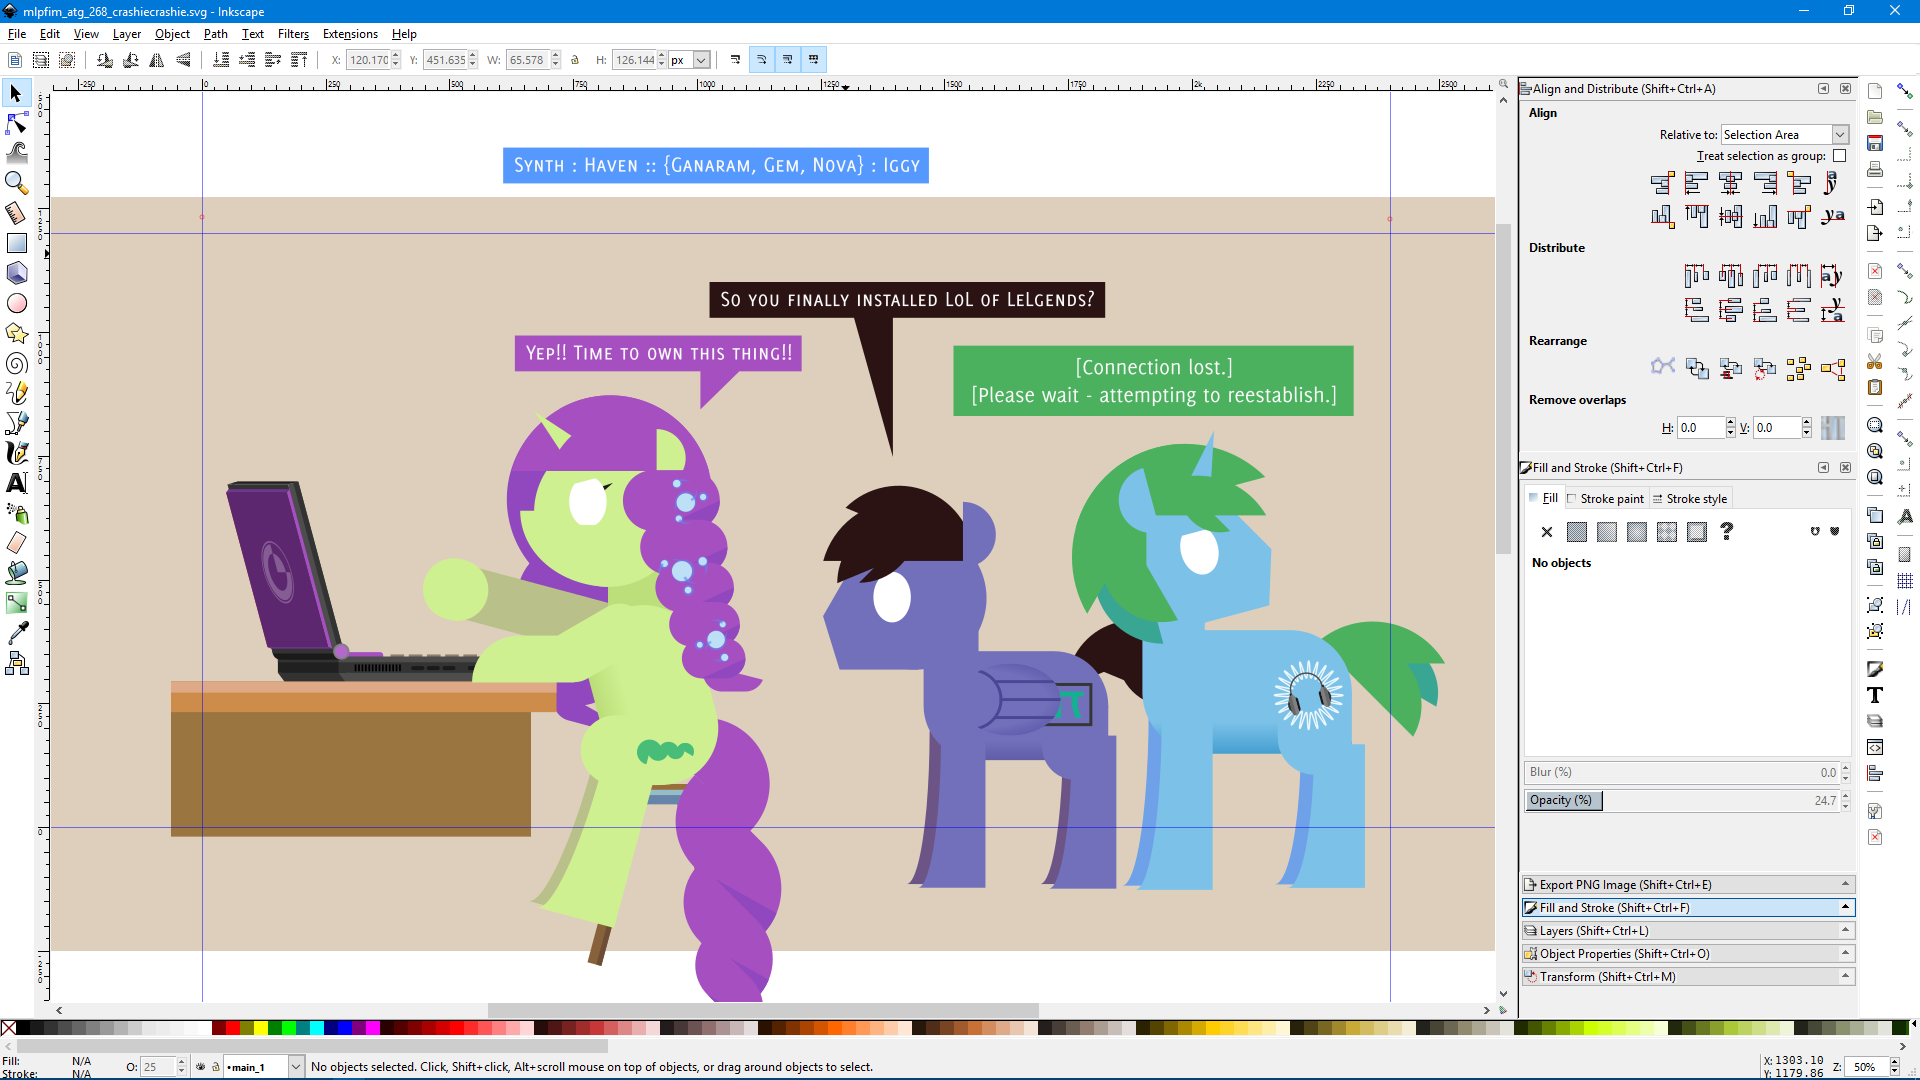Align bottom edges of objects

[1766, 216]
